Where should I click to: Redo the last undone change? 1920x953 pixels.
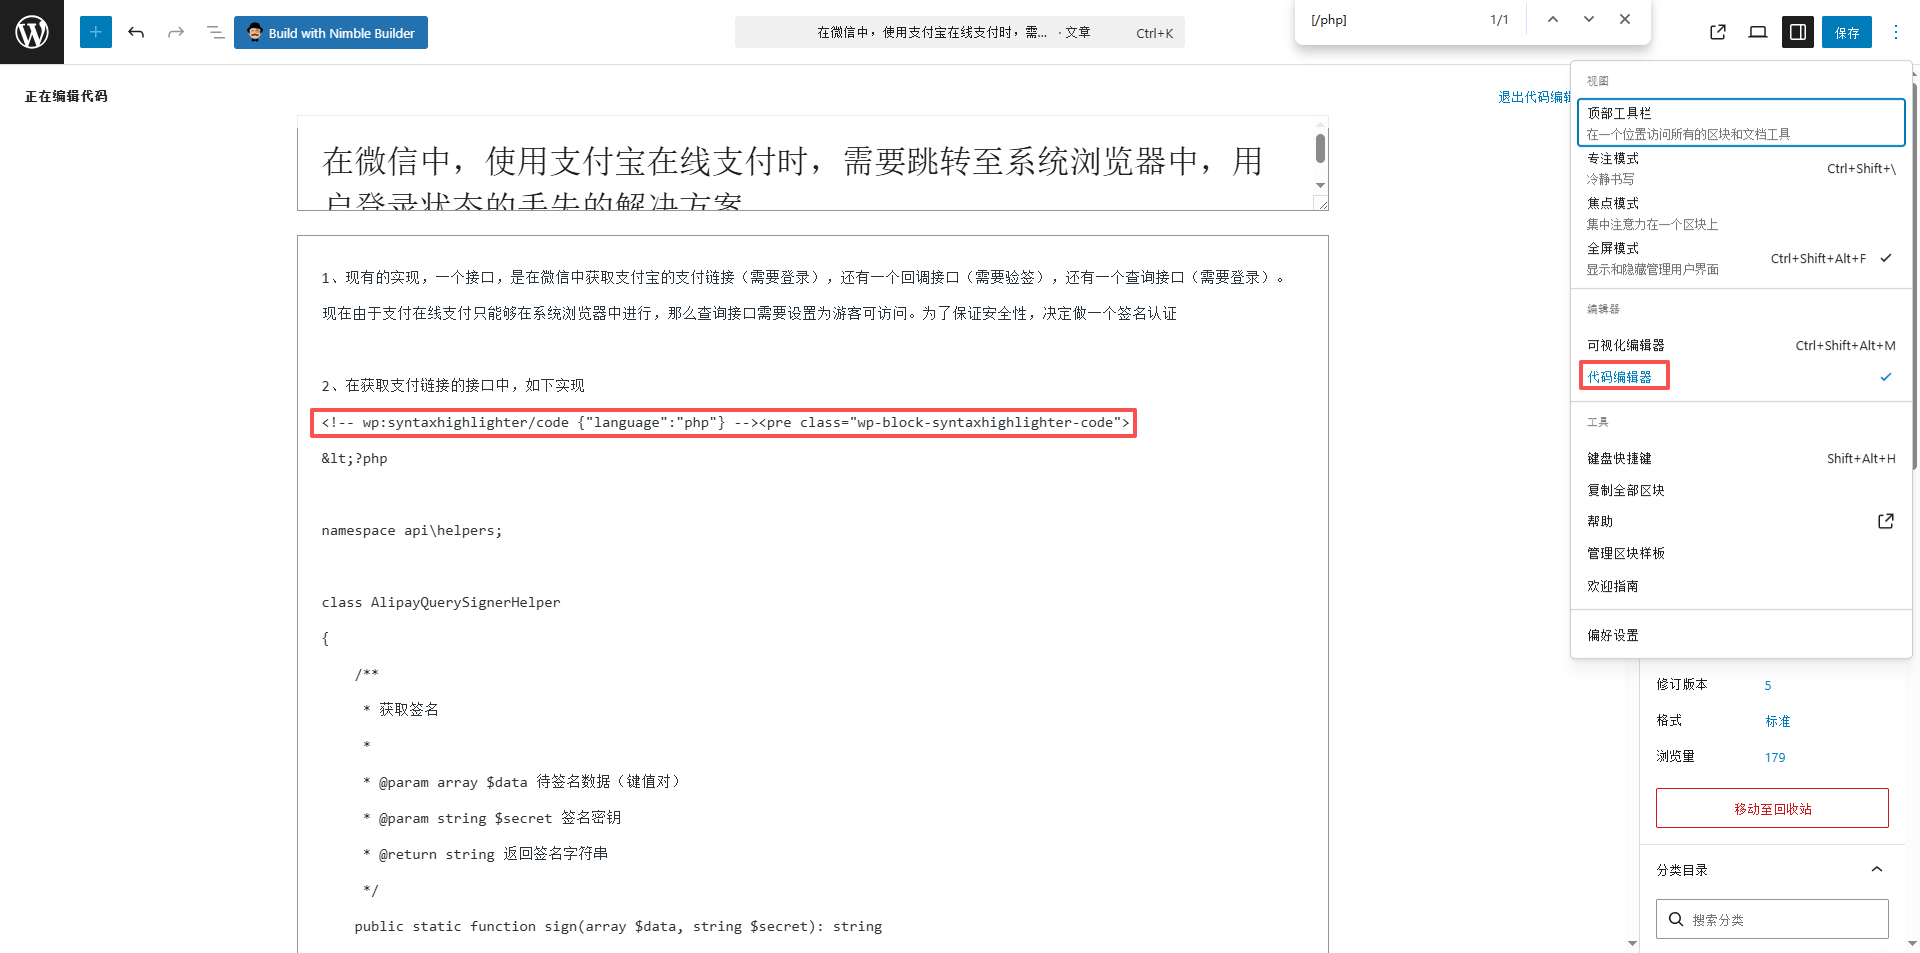pos(176,32)
